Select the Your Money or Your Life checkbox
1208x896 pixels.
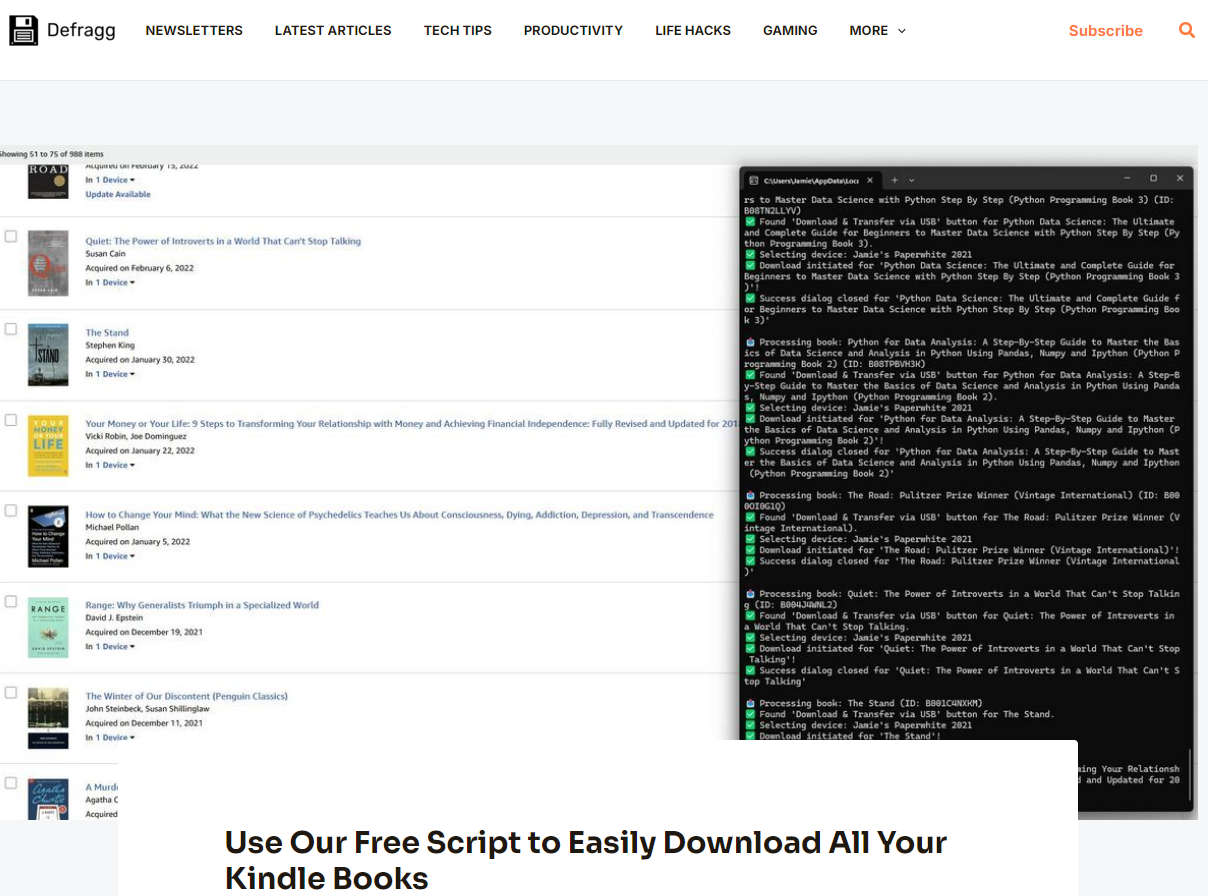[11, 420]
